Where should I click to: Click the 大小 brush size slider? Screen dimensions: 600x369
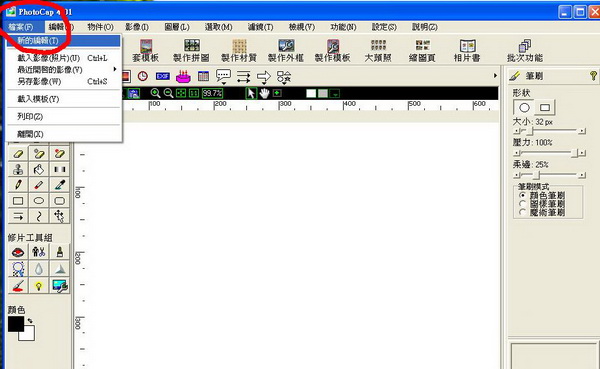pyautogui.click(x=549, y=131)
